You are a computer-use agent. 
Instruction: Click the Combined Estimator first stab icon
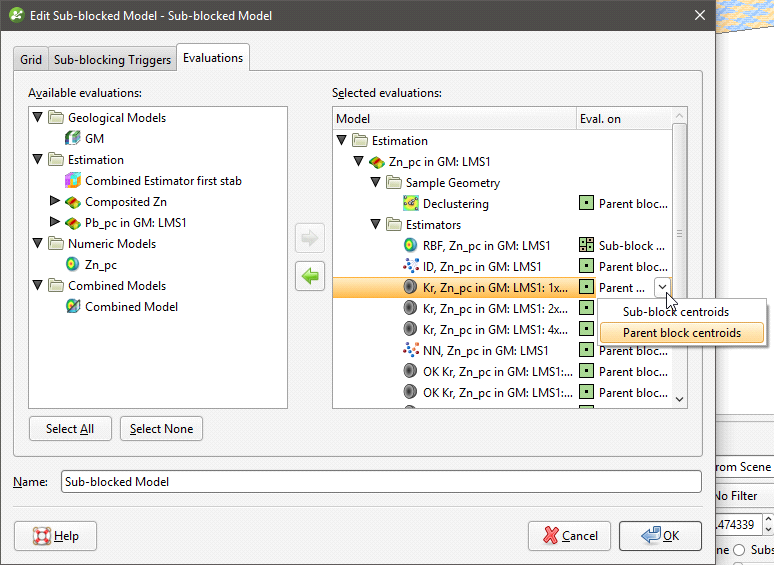pyautogui.click(x=72, y=181)
